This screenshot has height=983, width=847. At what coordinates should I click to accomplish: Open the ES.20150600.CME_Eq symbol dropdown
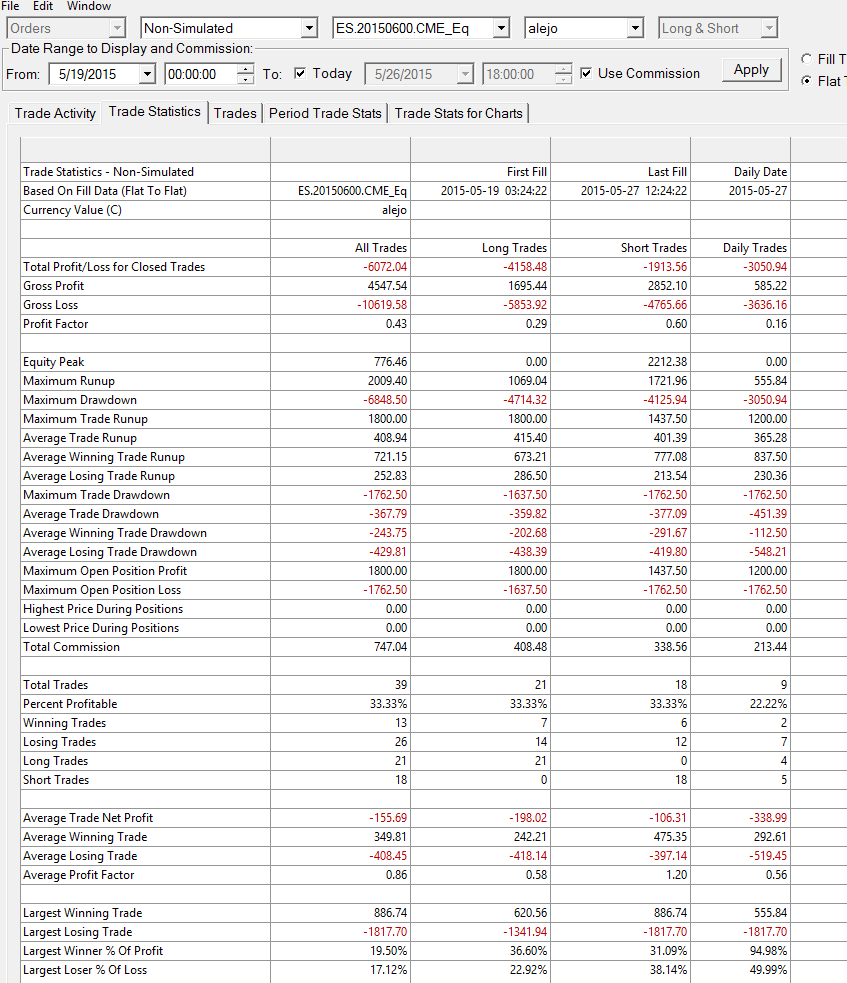(x=501, y=28)
